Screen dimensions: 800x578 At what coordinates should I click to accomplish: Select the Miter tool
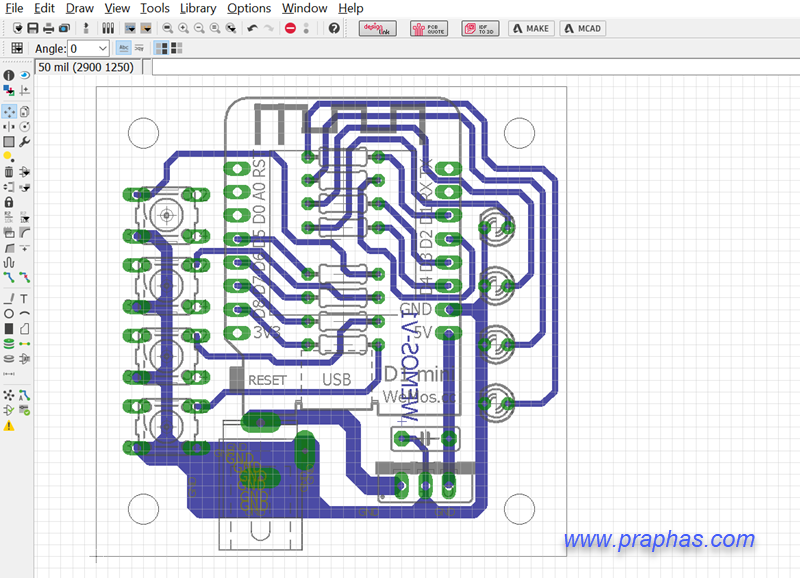coord(24,233)
